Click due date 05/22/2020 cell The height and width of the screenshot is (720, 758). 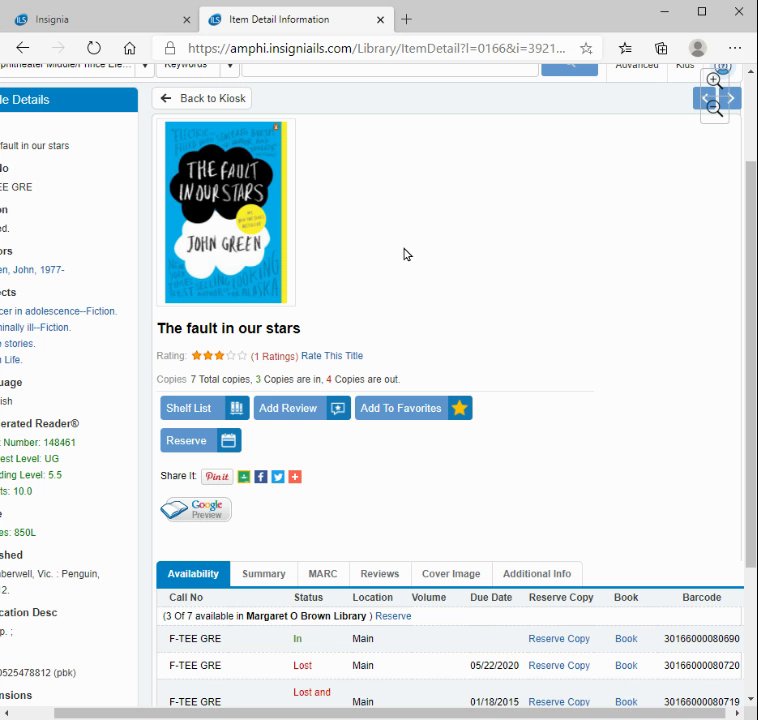point(494,666)
